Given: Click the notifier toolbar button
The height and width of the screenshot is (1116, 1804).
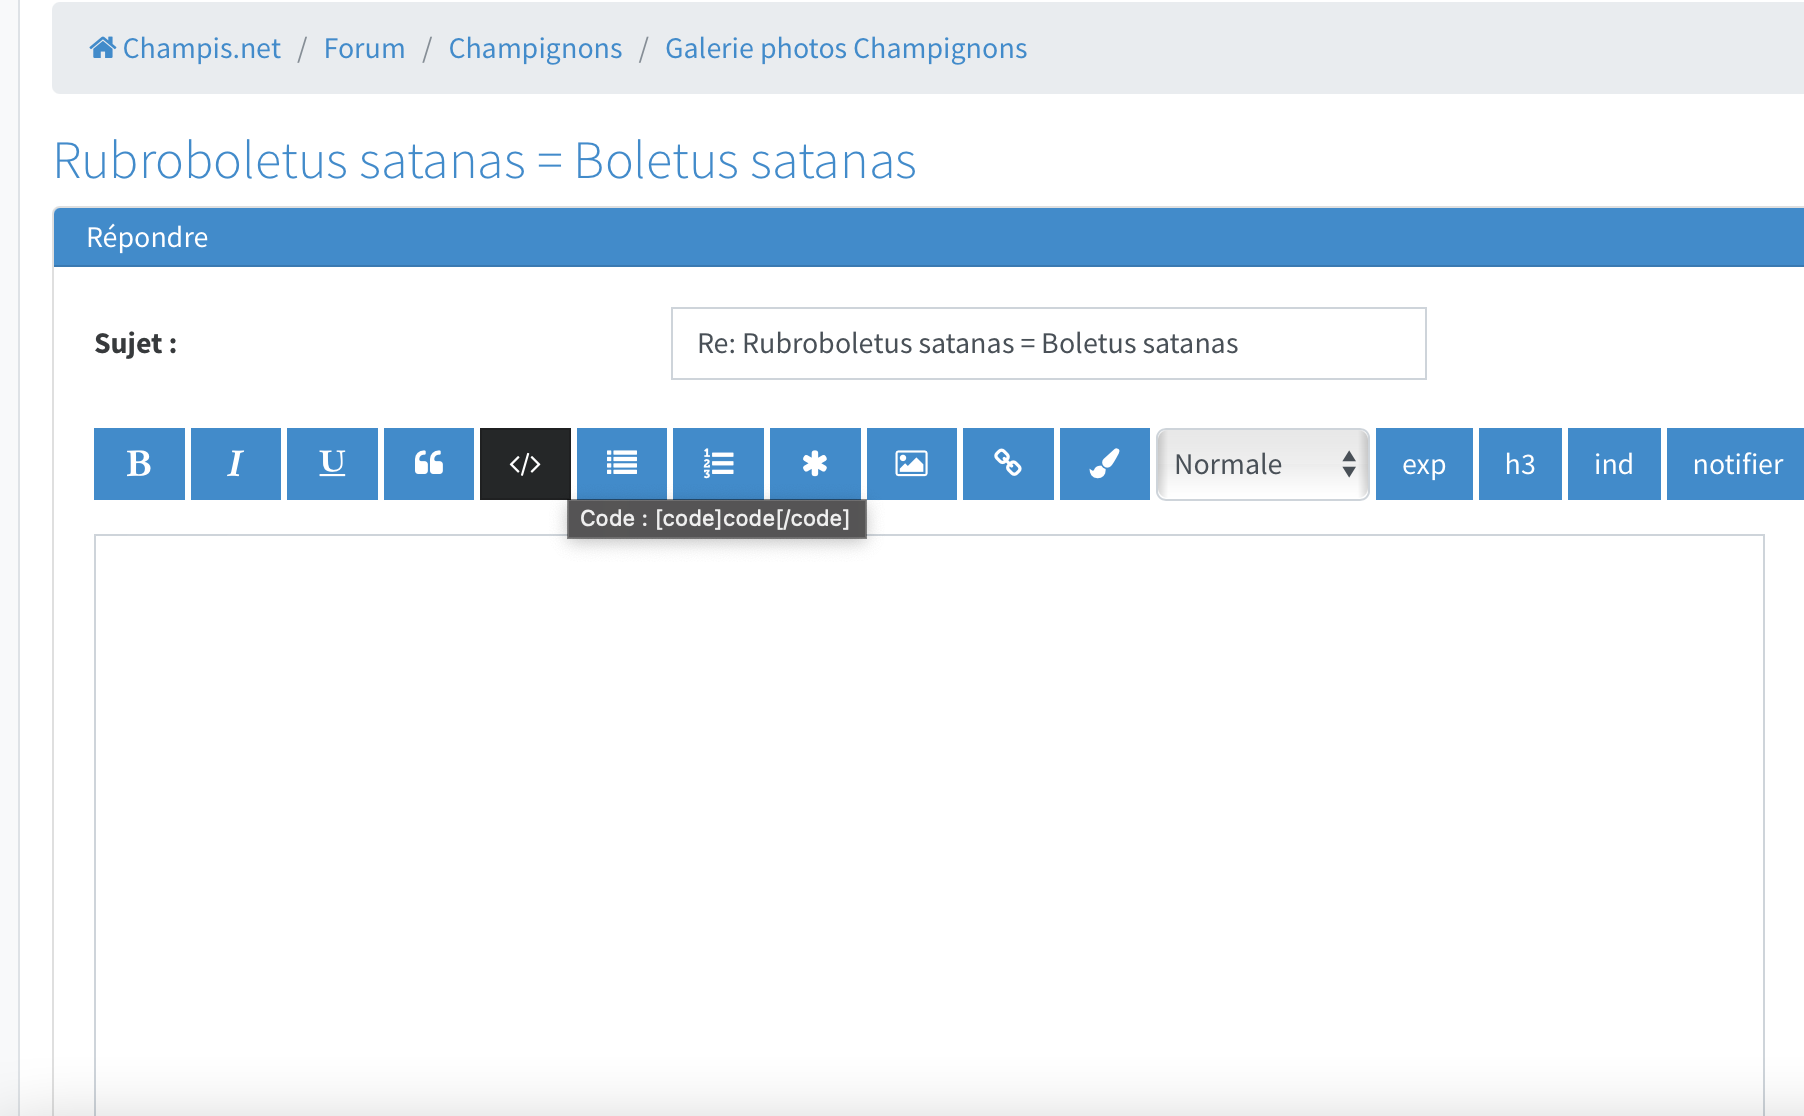Looking at the screenshot, I should (1737, 464).
